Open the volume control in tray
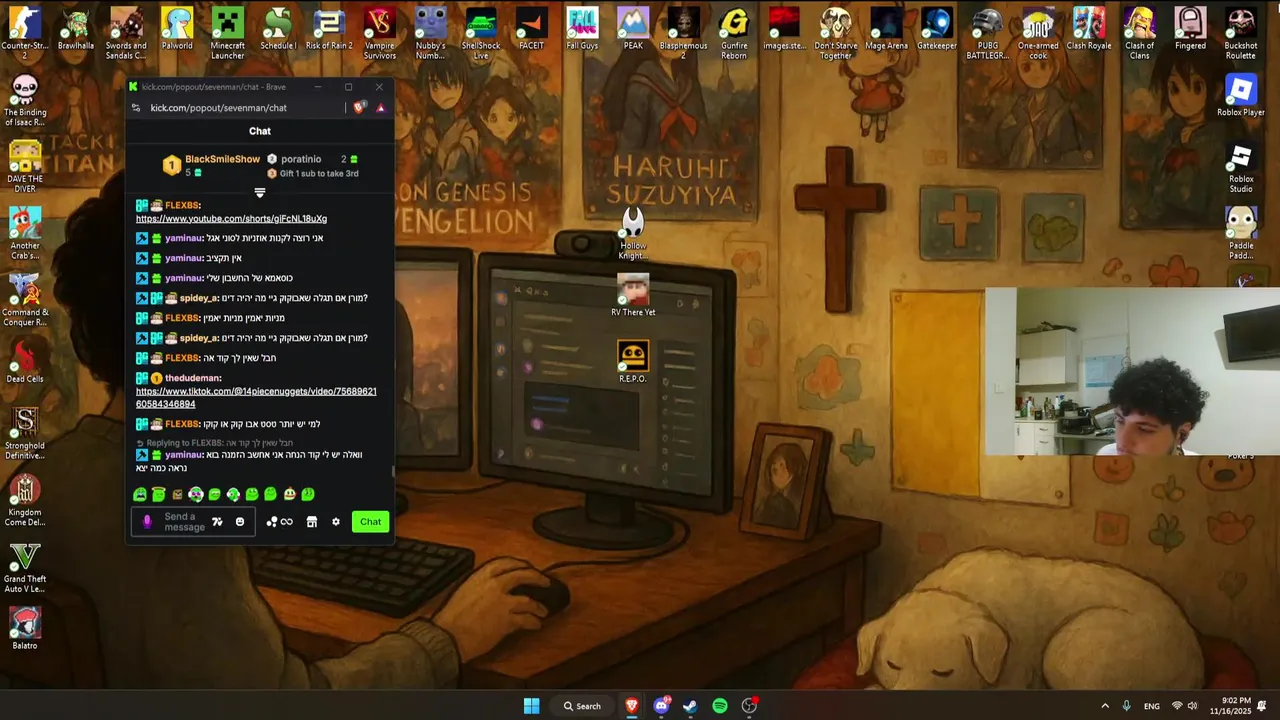1280x720 pixels. point(1192,706)
